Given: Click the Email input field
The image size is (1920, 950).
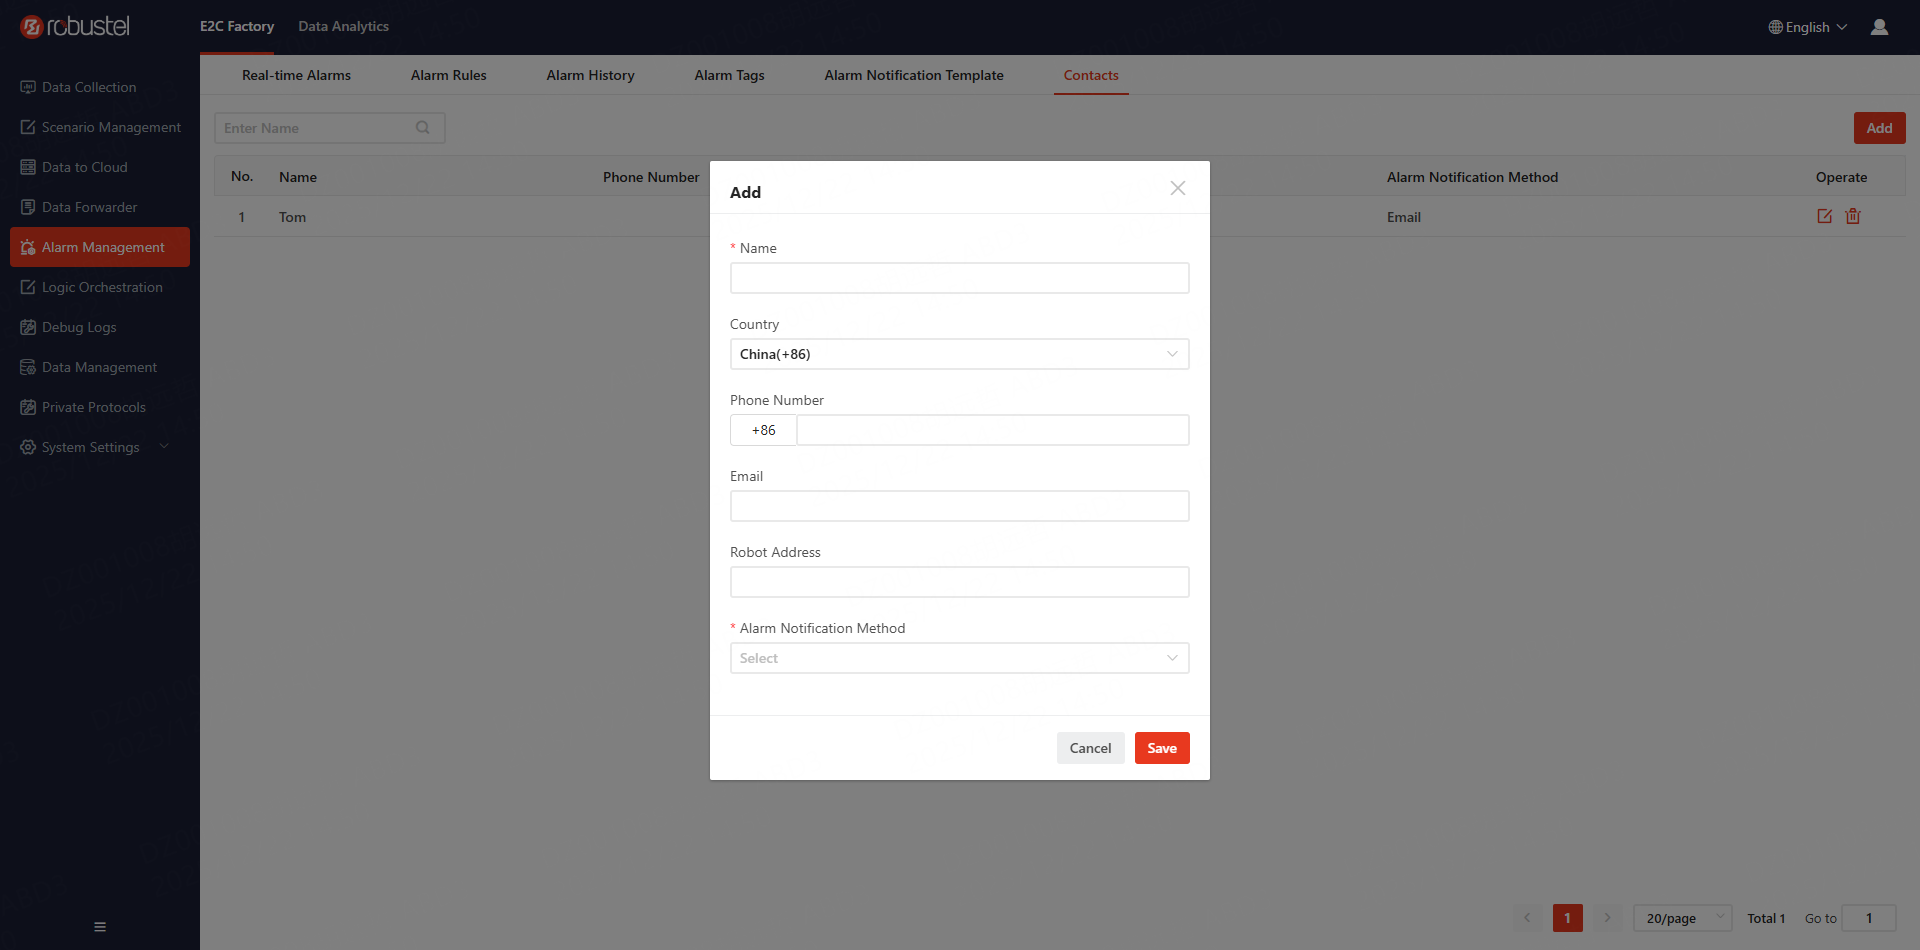Looking at the screenshot, I should 958,506.
